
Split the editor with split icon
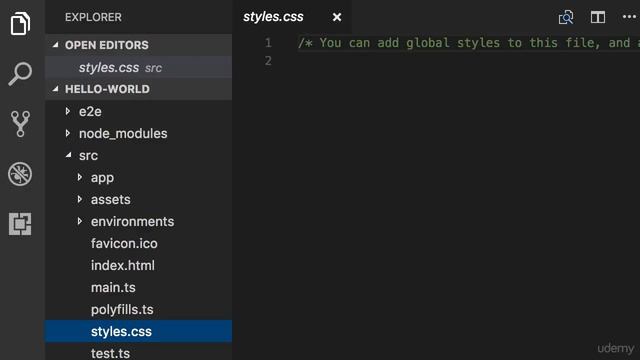(598, 17)
